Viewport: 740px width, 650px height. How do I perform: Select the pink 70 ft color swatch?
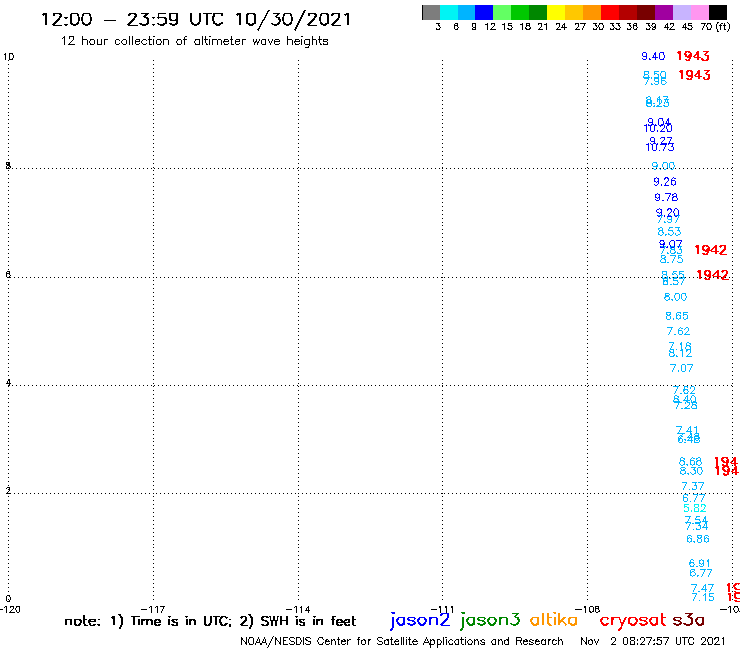pos(699,12)
